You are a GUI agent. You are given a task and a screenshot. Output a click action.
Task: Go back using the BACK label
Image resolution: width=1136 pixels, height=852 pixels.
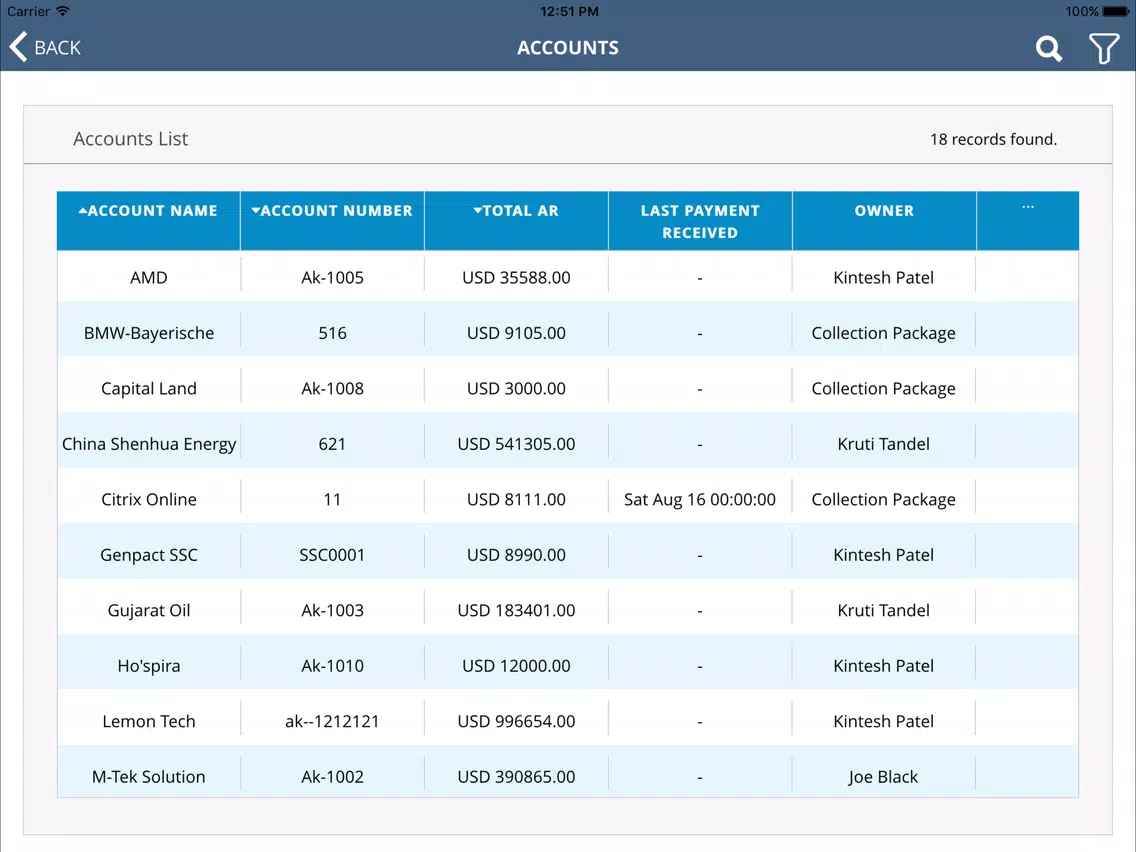click(57, 48)
